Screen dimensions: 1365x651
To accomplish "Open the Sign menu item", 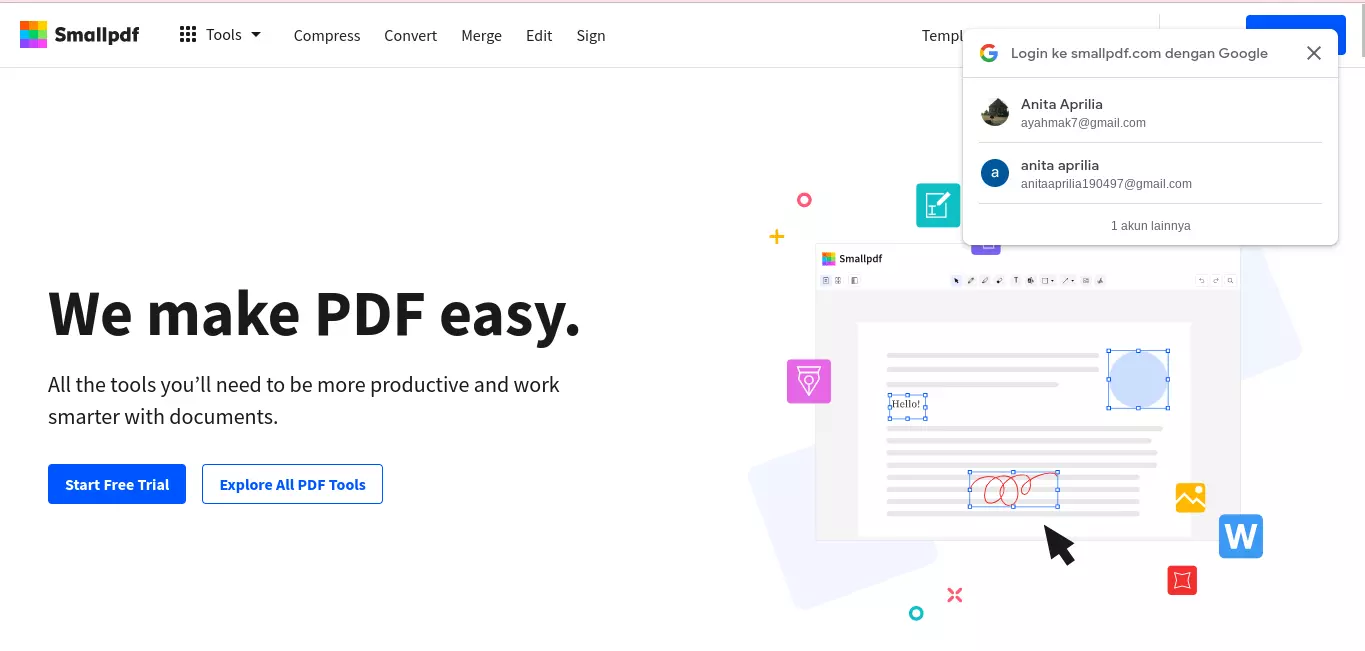I will click(x=591, y=35).
